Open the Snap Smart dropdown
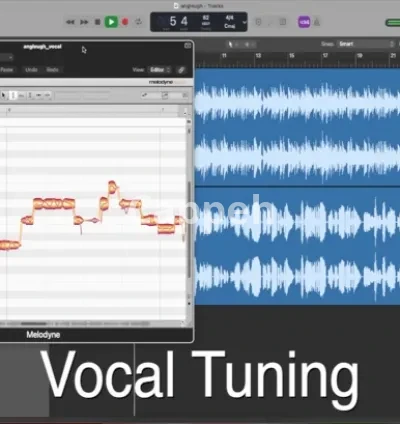This screenshot has width=400, height=424. [x=366, y=44]
